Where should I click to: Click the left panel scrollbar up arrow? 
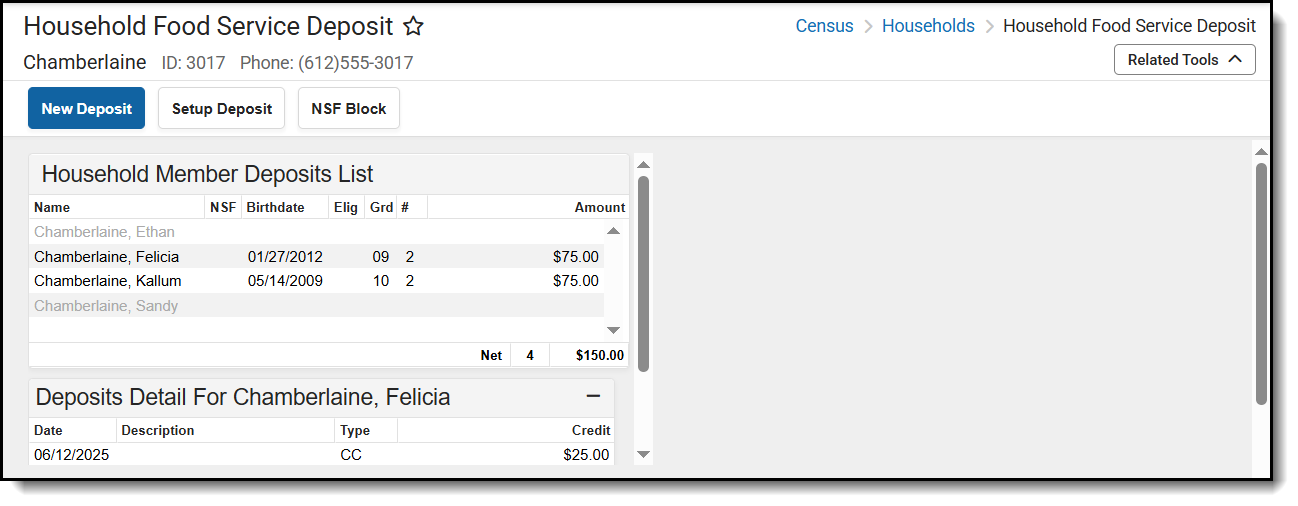coord(643,165)
